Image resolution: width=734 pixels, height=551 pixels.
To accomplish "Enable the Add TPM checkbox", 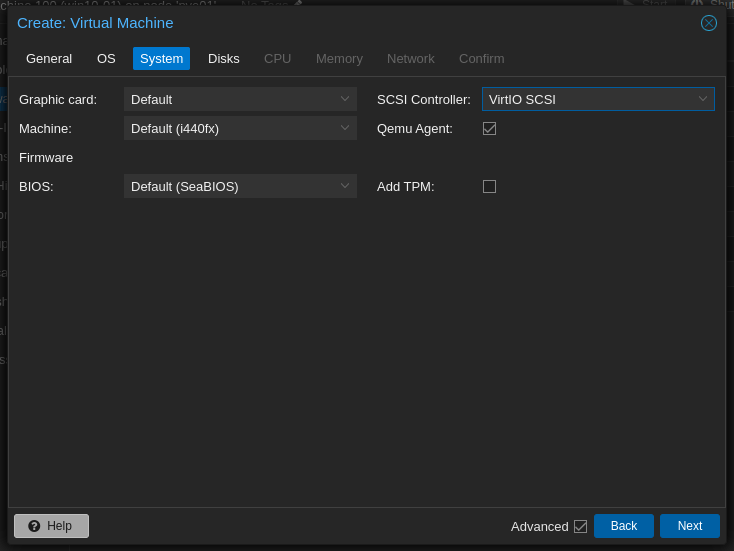I will tap(489, 186).
